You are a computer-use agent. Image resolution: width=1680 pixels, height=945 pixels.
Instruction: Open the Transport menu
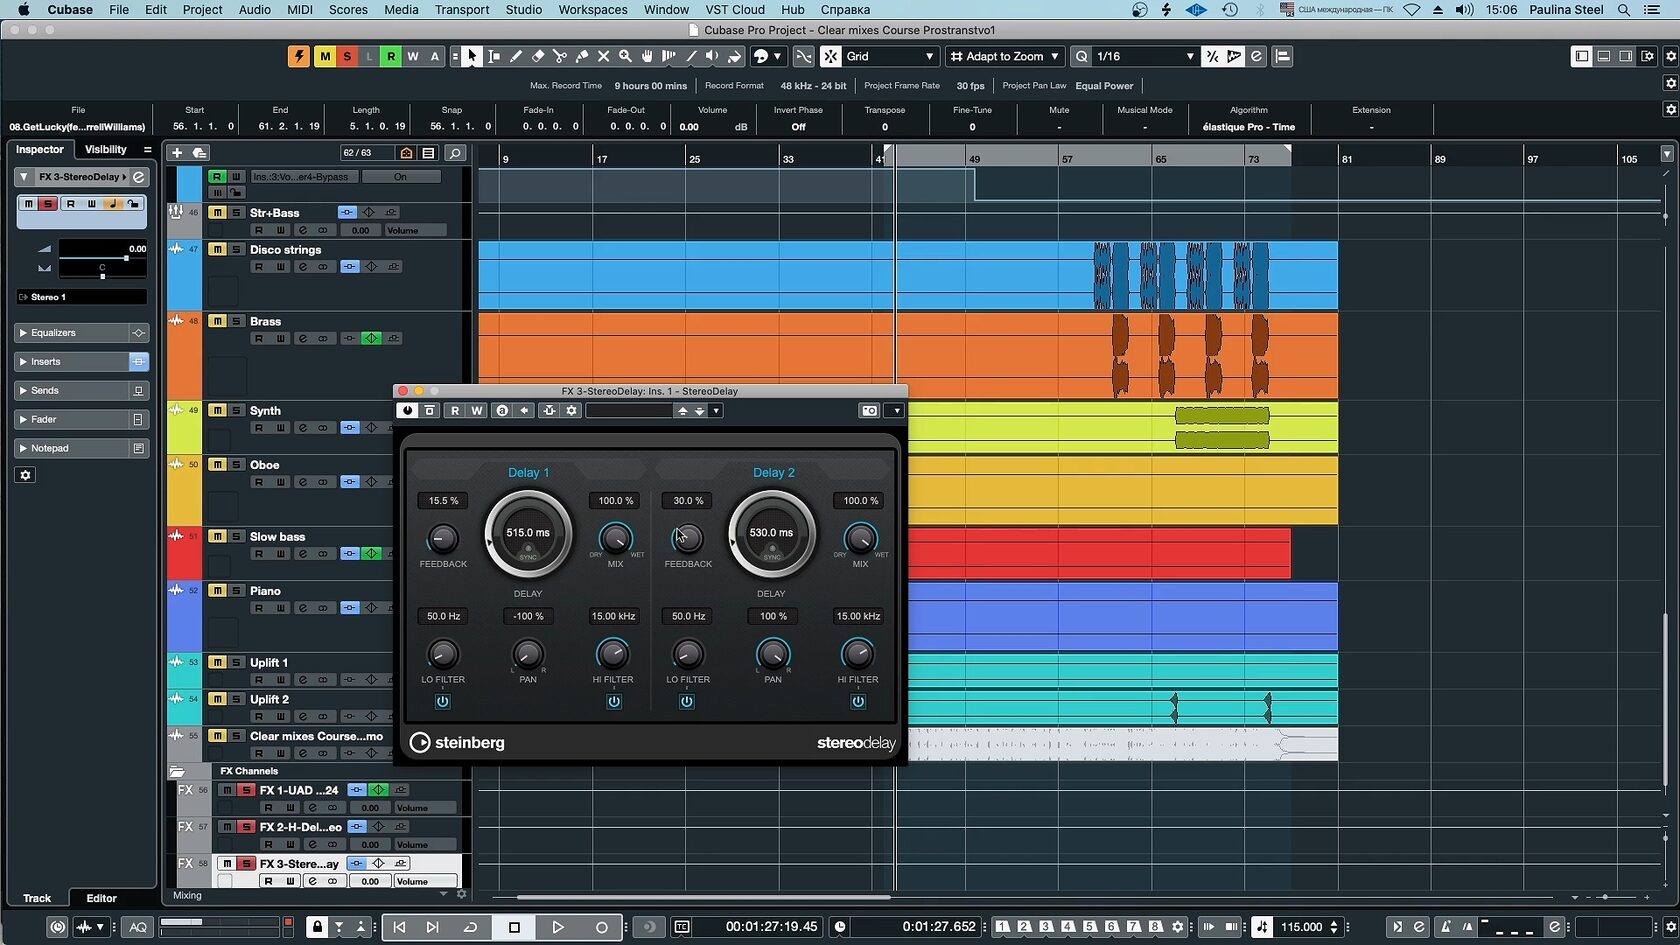pos(462,10)
